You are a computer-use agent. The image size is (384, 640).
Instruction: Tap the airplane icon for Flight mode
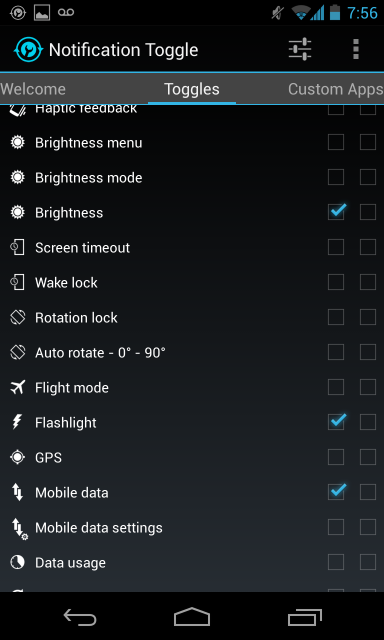(x=18, y=387)
